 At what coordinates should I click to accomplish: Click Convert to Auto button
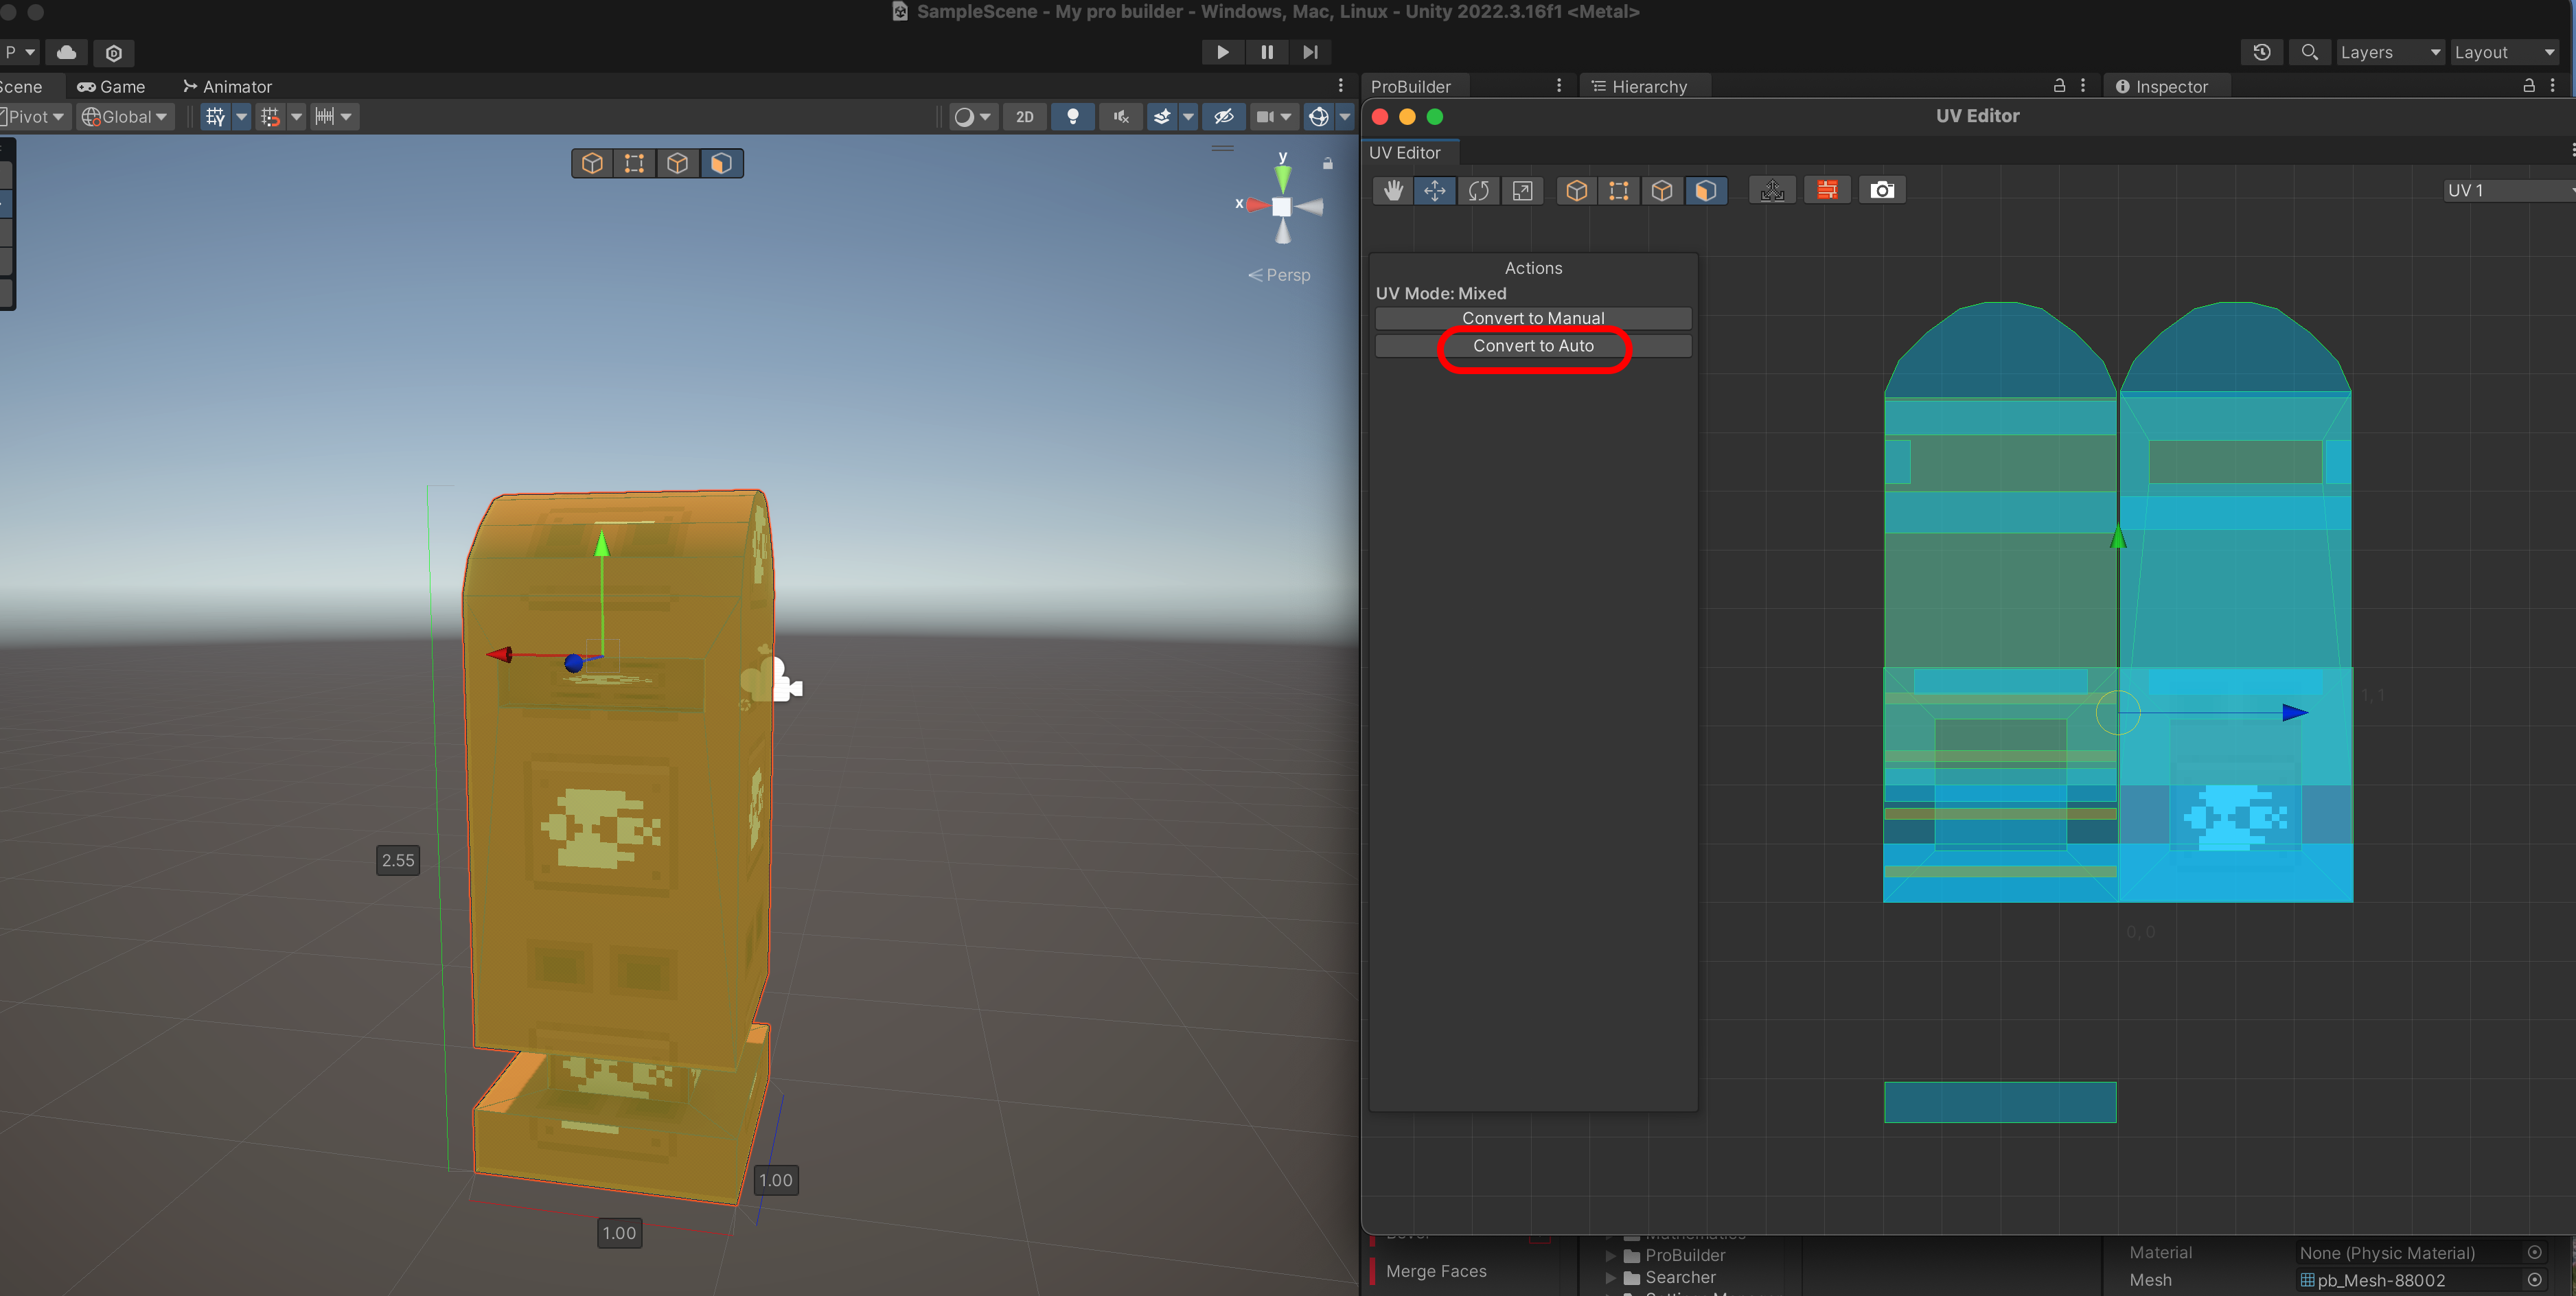coord(1532,346)
